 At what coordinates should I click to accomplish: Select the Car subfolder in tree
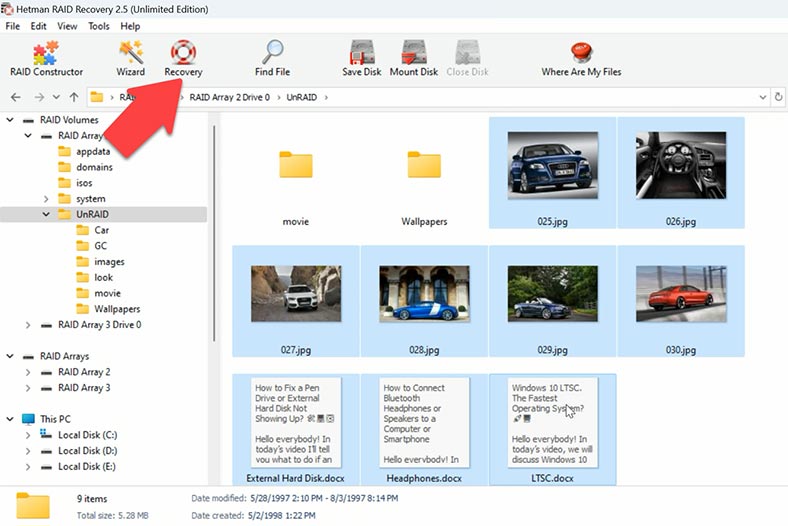(x=101, y=230)
